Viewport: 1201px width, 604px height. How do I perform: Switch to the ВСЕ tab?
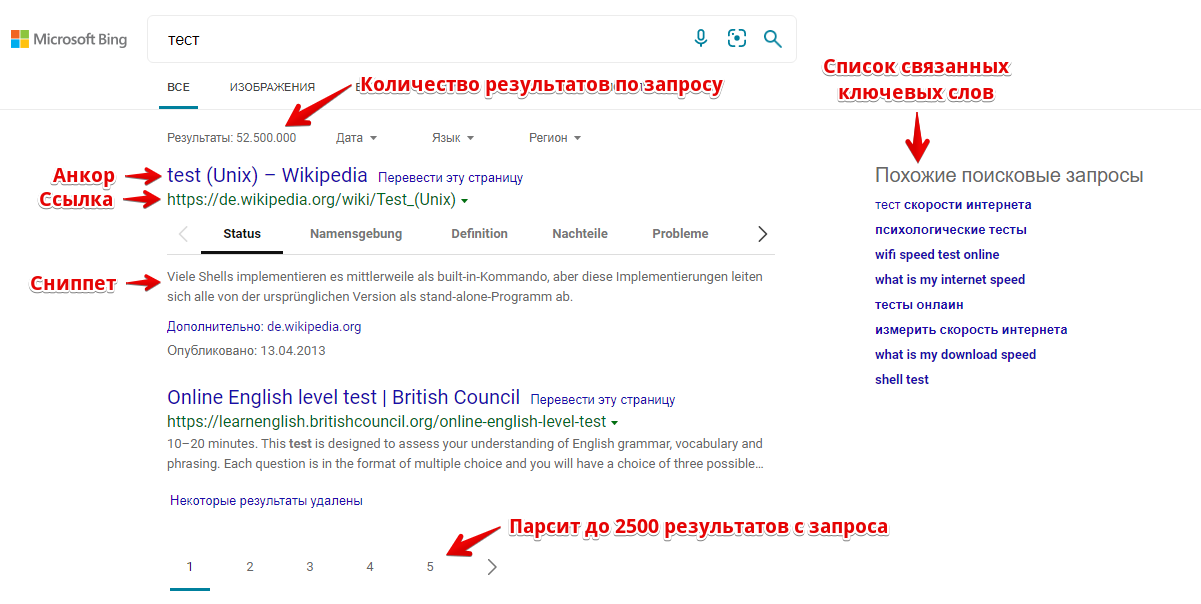[x=178, y=87]
